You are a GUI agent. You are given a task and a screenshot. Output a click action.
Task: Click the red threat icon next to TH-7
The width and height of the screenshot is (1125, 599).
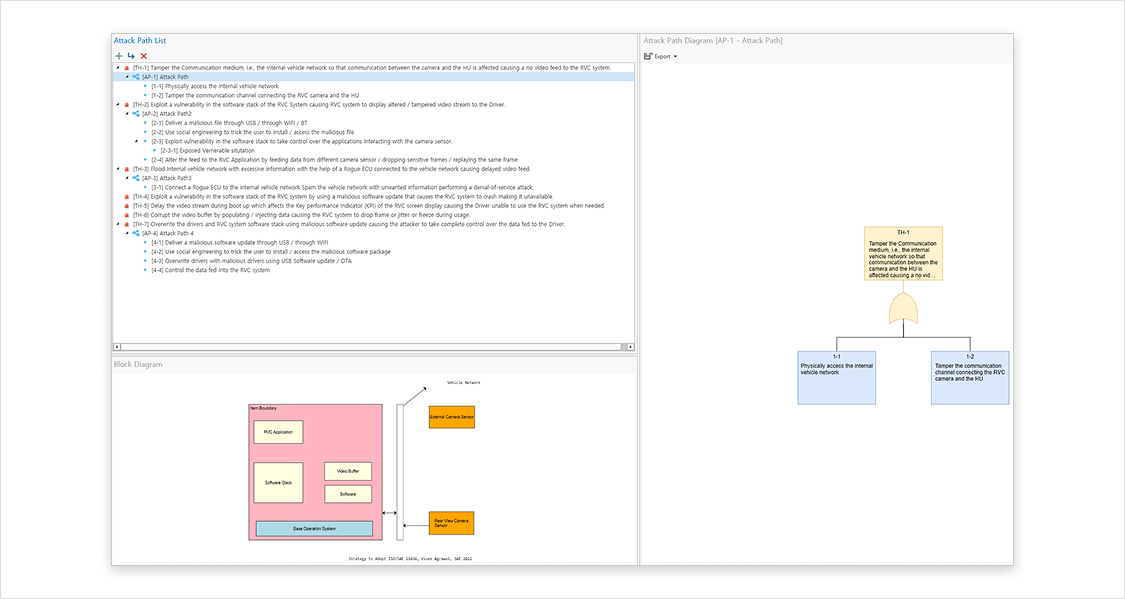click(x=127, y=225)
